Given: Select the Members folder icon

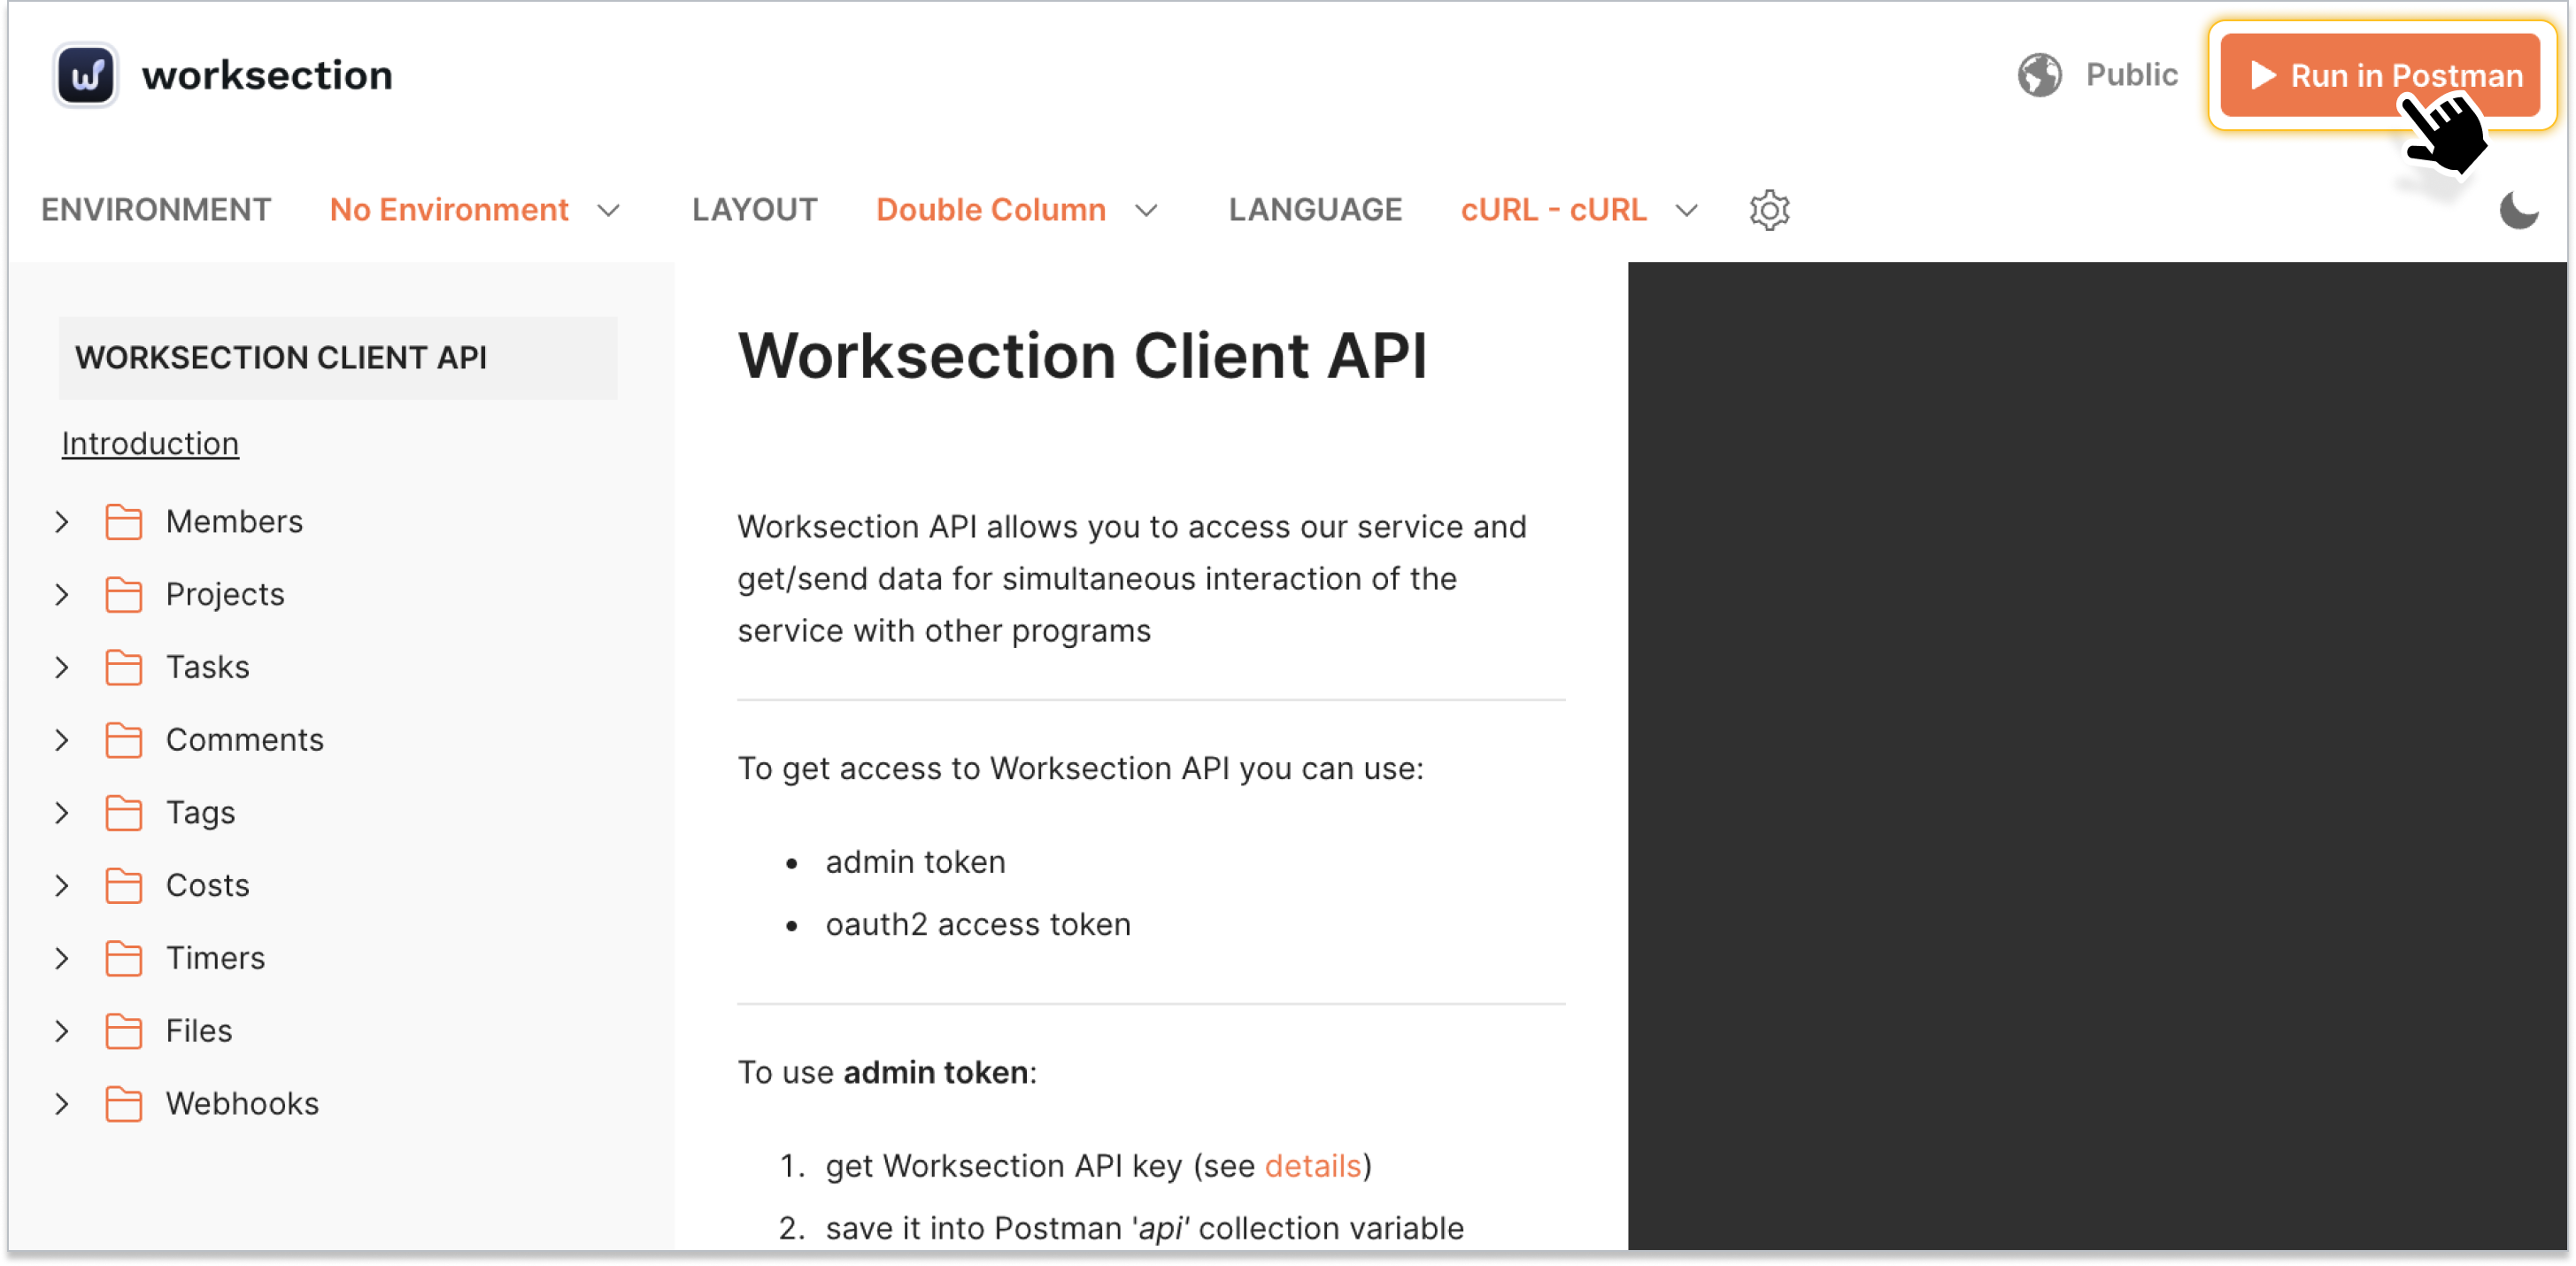Looking at the screenshot, I should point(125,521).
